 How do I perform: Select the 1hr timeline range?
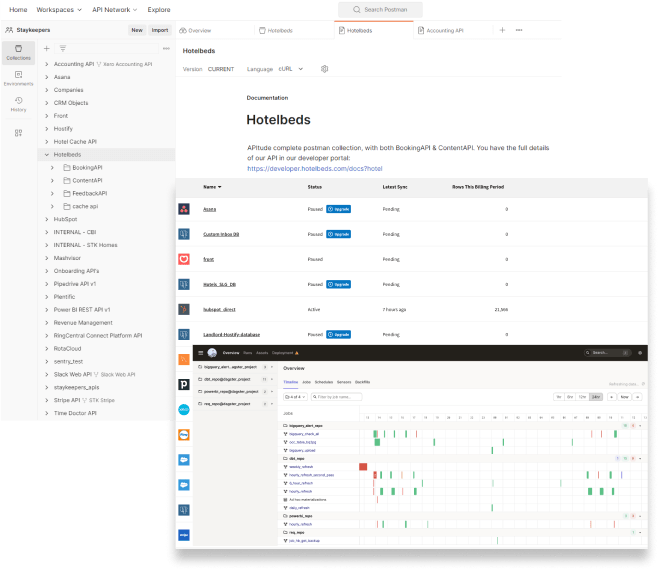(559, 397)
